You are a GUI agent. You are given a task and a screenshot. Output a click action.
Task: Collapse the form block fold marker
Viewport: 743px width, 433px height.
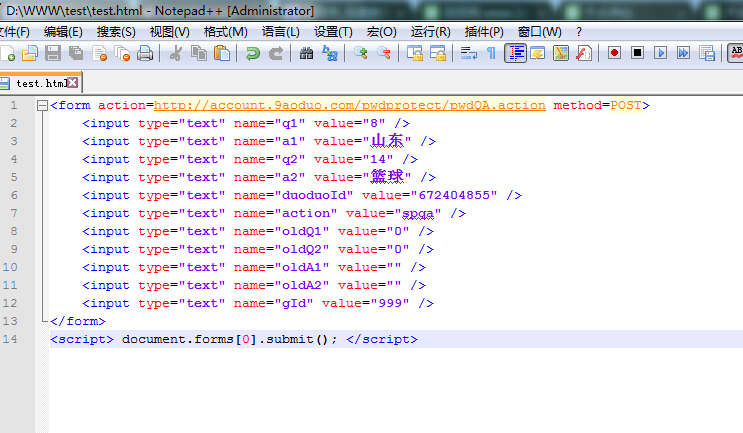click(x=42, y=105)
